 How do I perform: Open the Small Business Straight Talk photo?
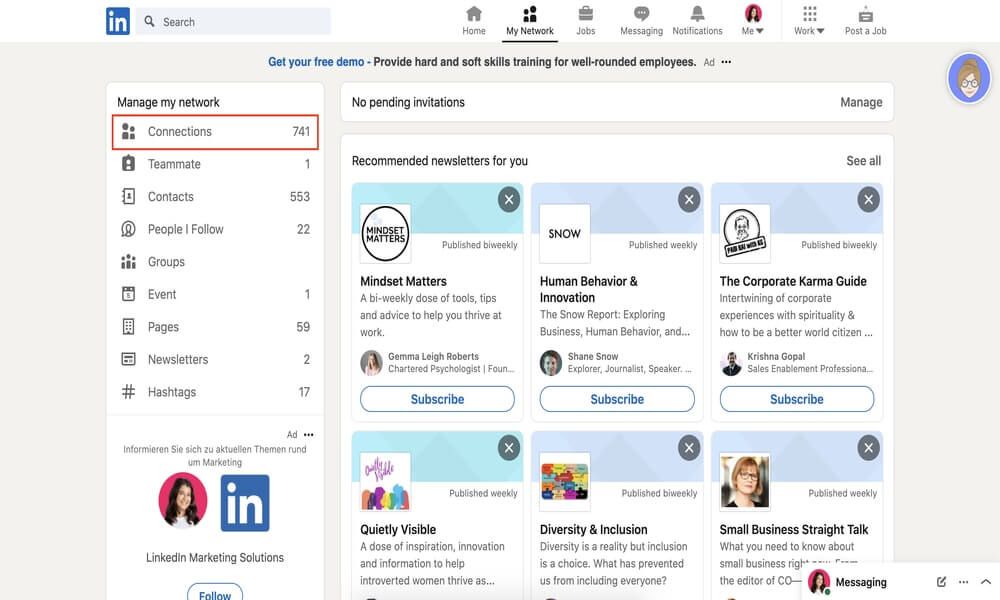(745, 481)
